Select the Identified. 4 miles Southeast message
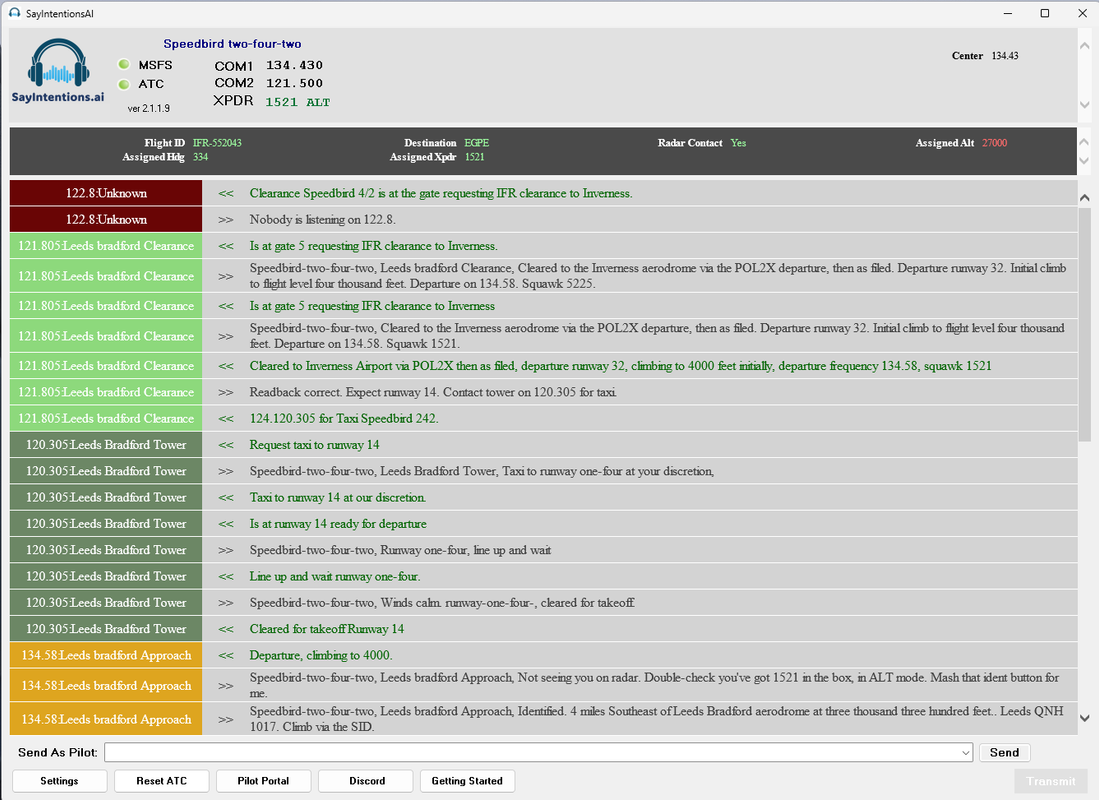Screen dimensions: 1099x800 [656, 719]
